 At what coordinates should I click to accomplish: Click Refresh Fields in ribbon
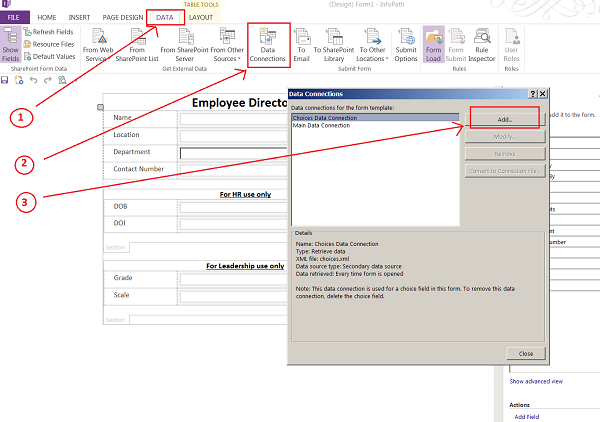click(48, 32)
